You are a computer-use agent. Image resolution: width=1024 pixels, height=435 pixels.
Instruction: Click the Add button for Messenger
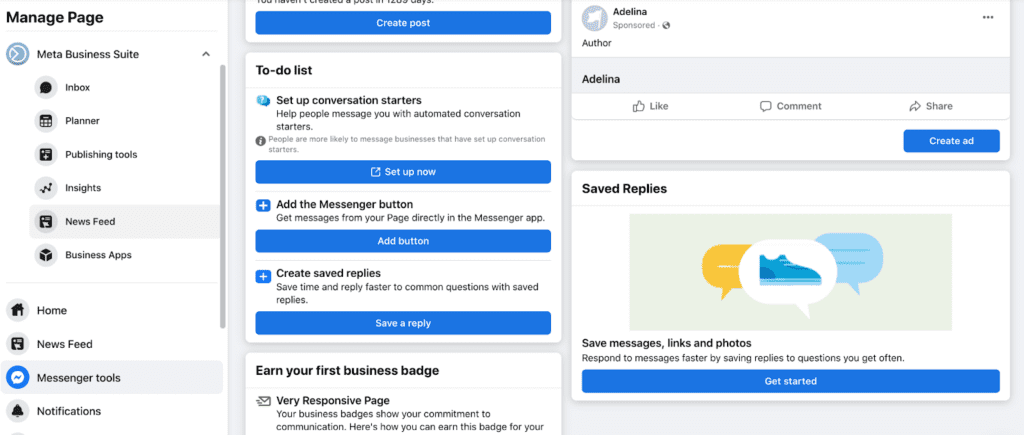tap(403, 241)
